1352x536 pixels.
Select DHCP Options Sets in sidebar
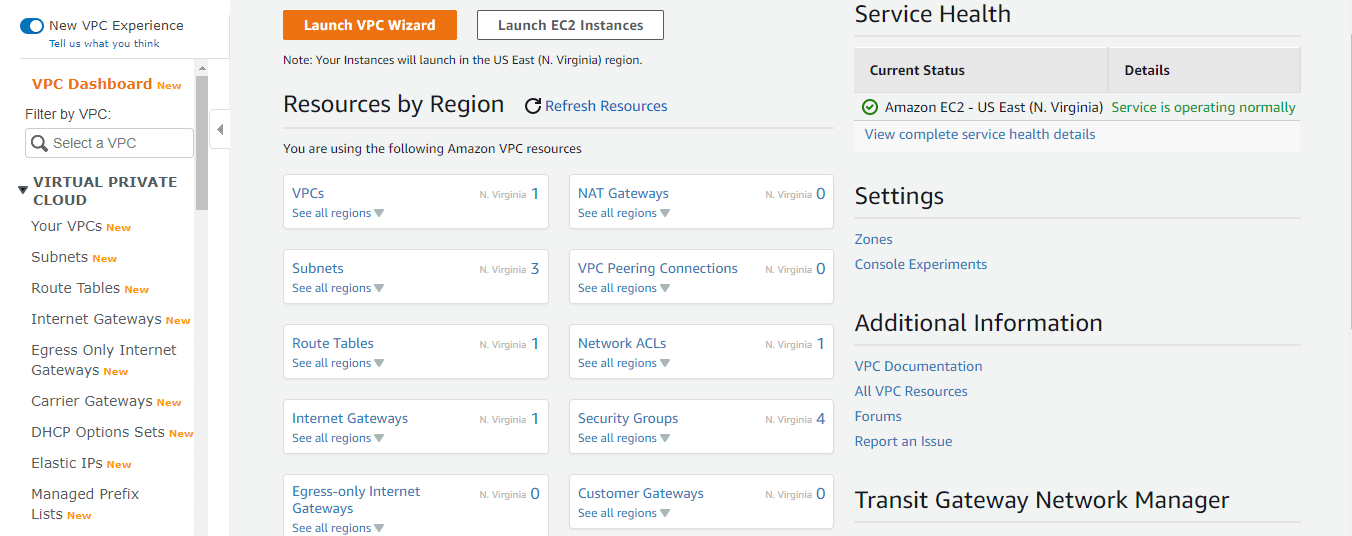coord(97,432)
